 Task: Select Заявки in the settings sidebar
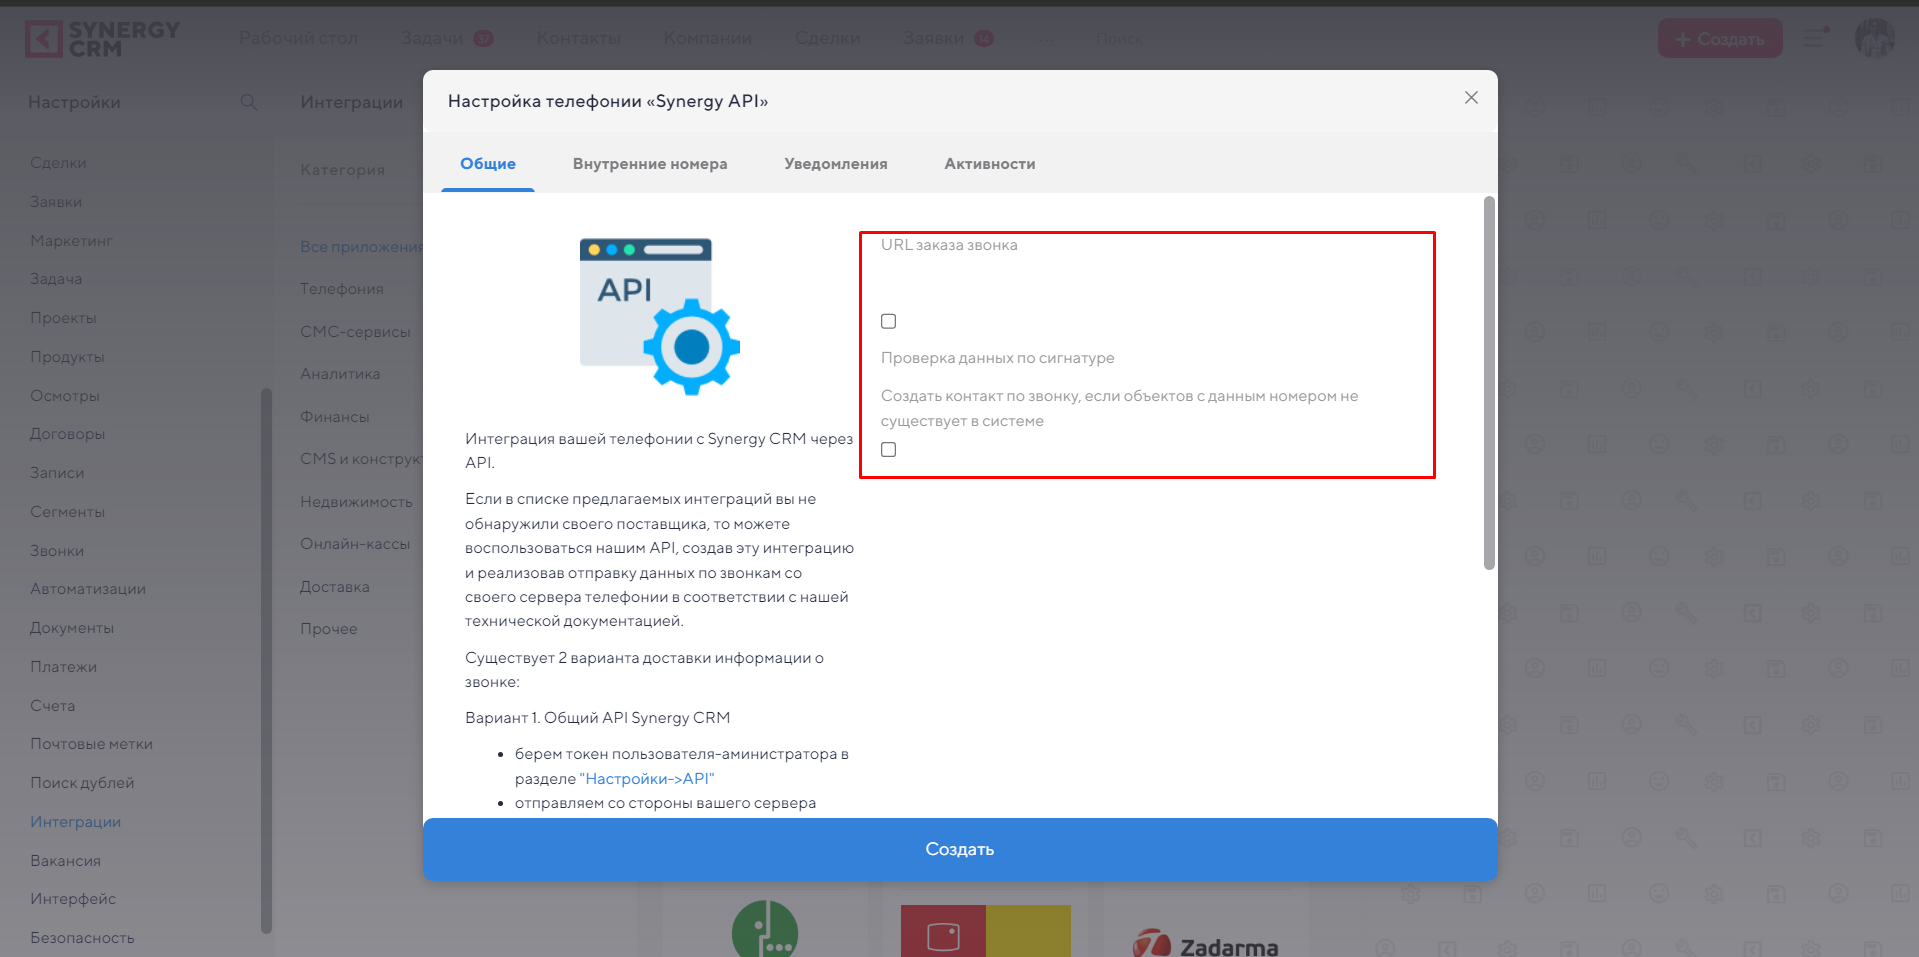pos(56,202)
